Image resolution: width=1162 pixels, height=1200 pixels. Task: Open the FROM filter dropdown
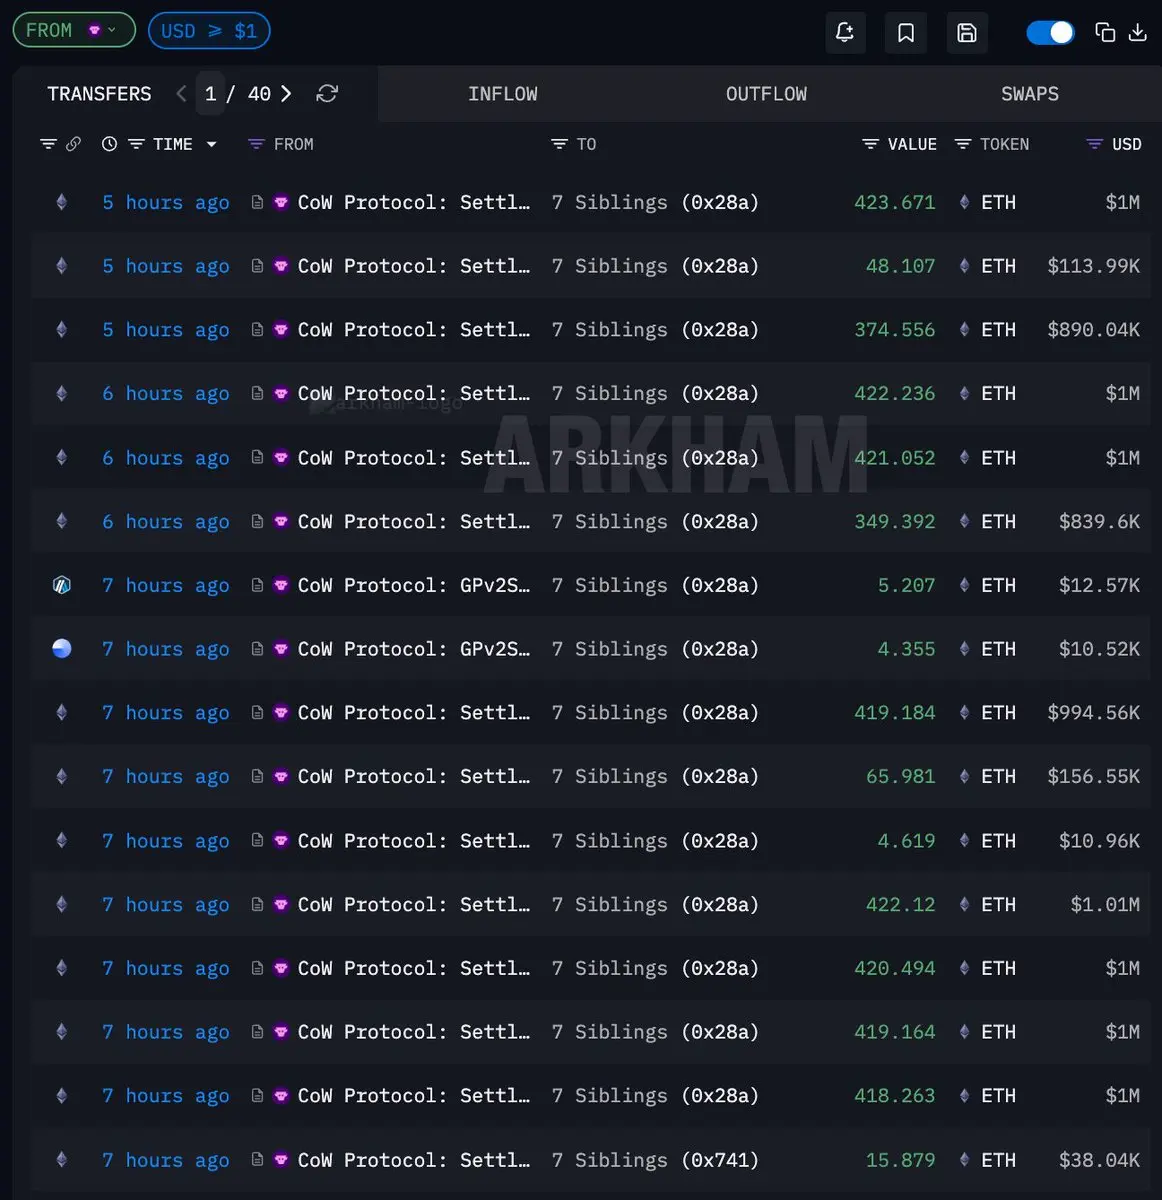pos(74,30)
